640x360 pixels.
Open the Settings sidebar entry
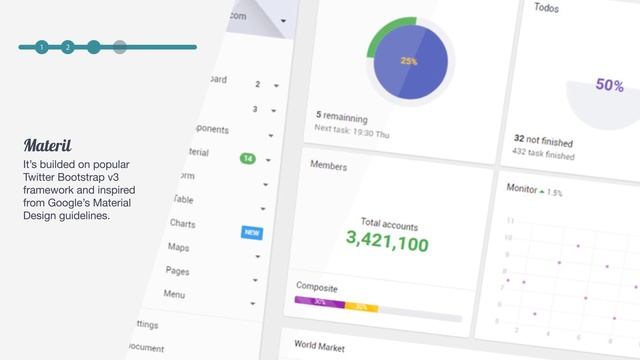tap(147, 324)
